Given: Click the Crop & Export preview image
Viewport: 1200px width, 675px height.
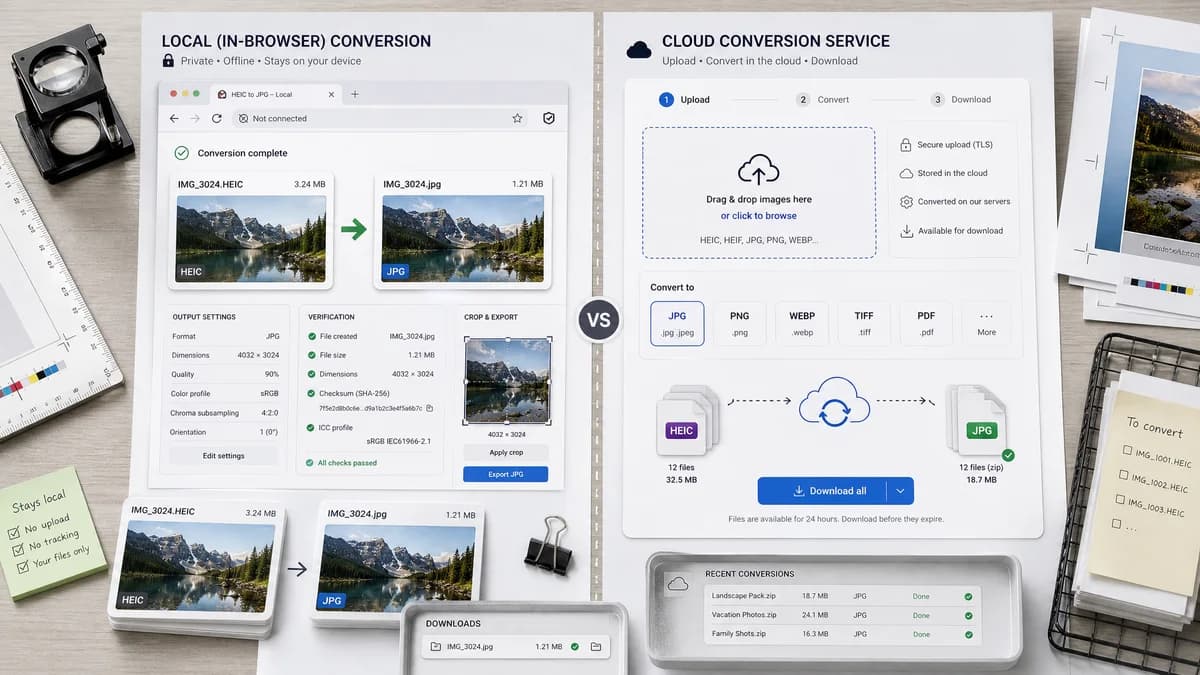Looking at the screenshot, I should tap(506, 381).
